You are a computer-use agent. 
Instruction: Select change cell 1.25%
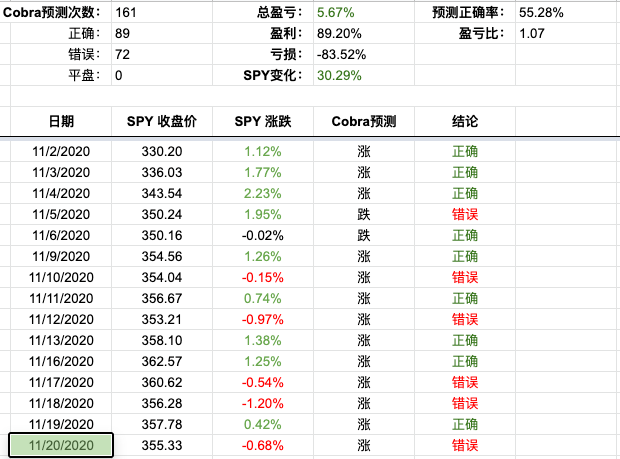(x=263, y=361)
